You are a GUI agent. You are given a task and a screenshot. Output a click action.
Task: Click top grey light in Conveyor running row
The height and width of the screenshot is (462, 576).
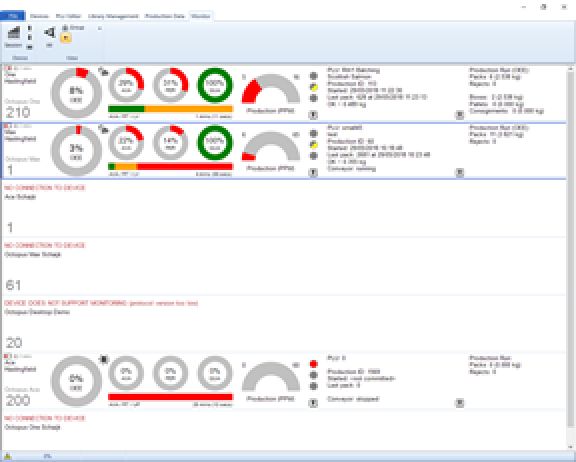pos(313,133)
